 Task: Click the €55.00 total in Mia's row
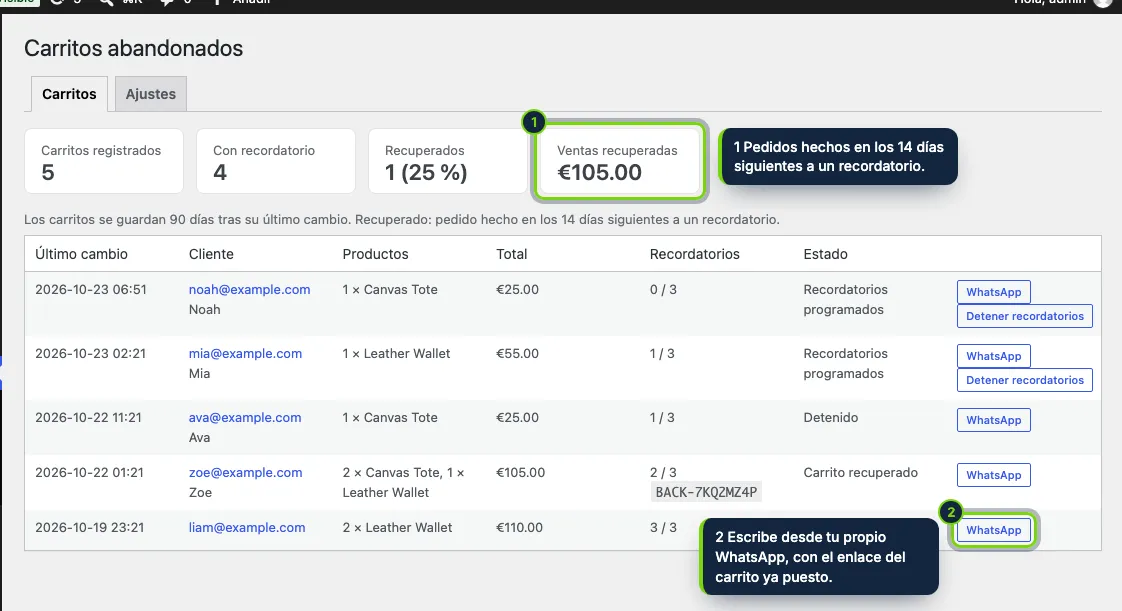517,353
